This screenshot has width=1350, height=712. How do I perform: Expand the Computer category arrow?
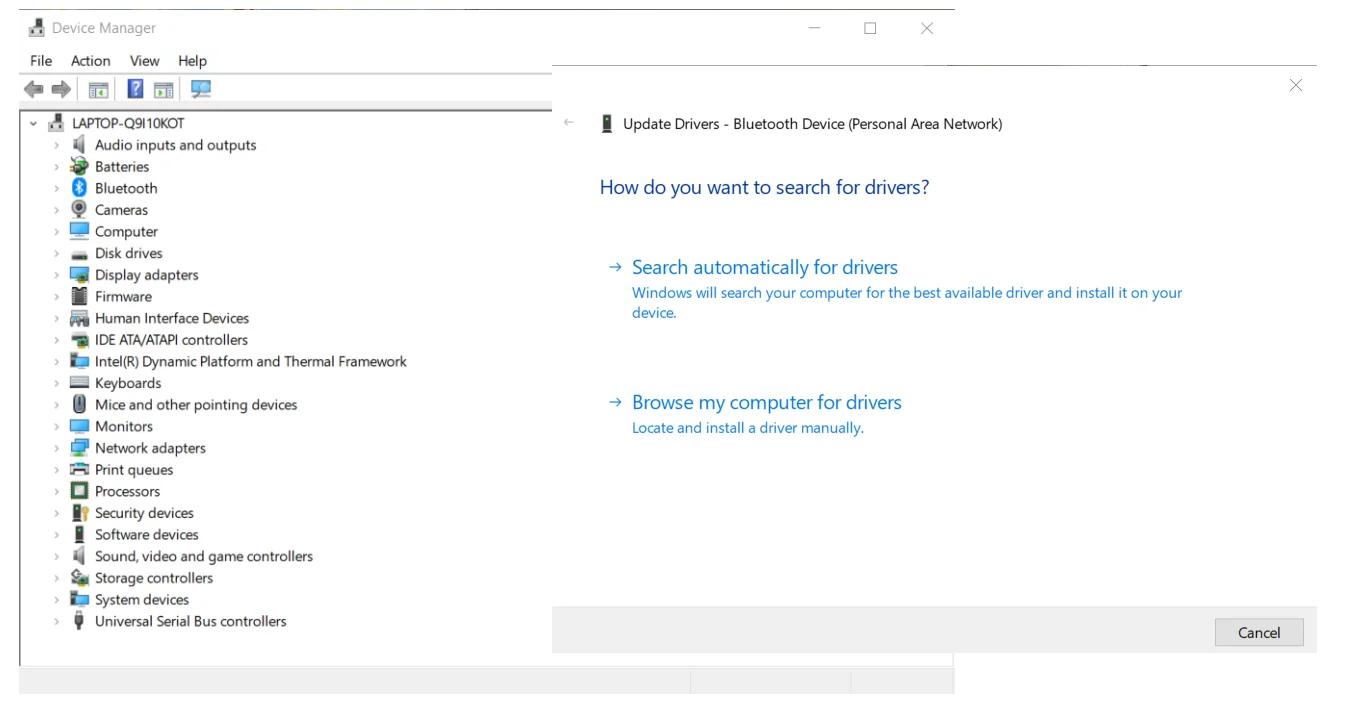[x=57, y=232]
